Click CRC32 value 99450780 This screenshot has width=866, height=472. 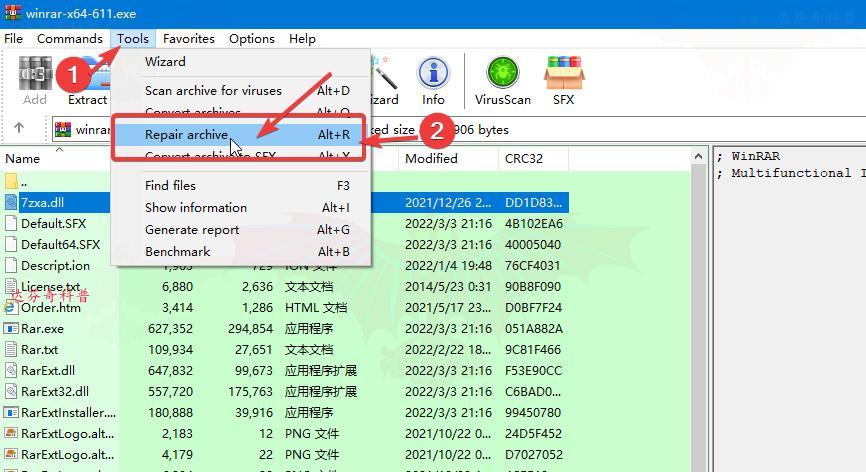click(533, 412)
